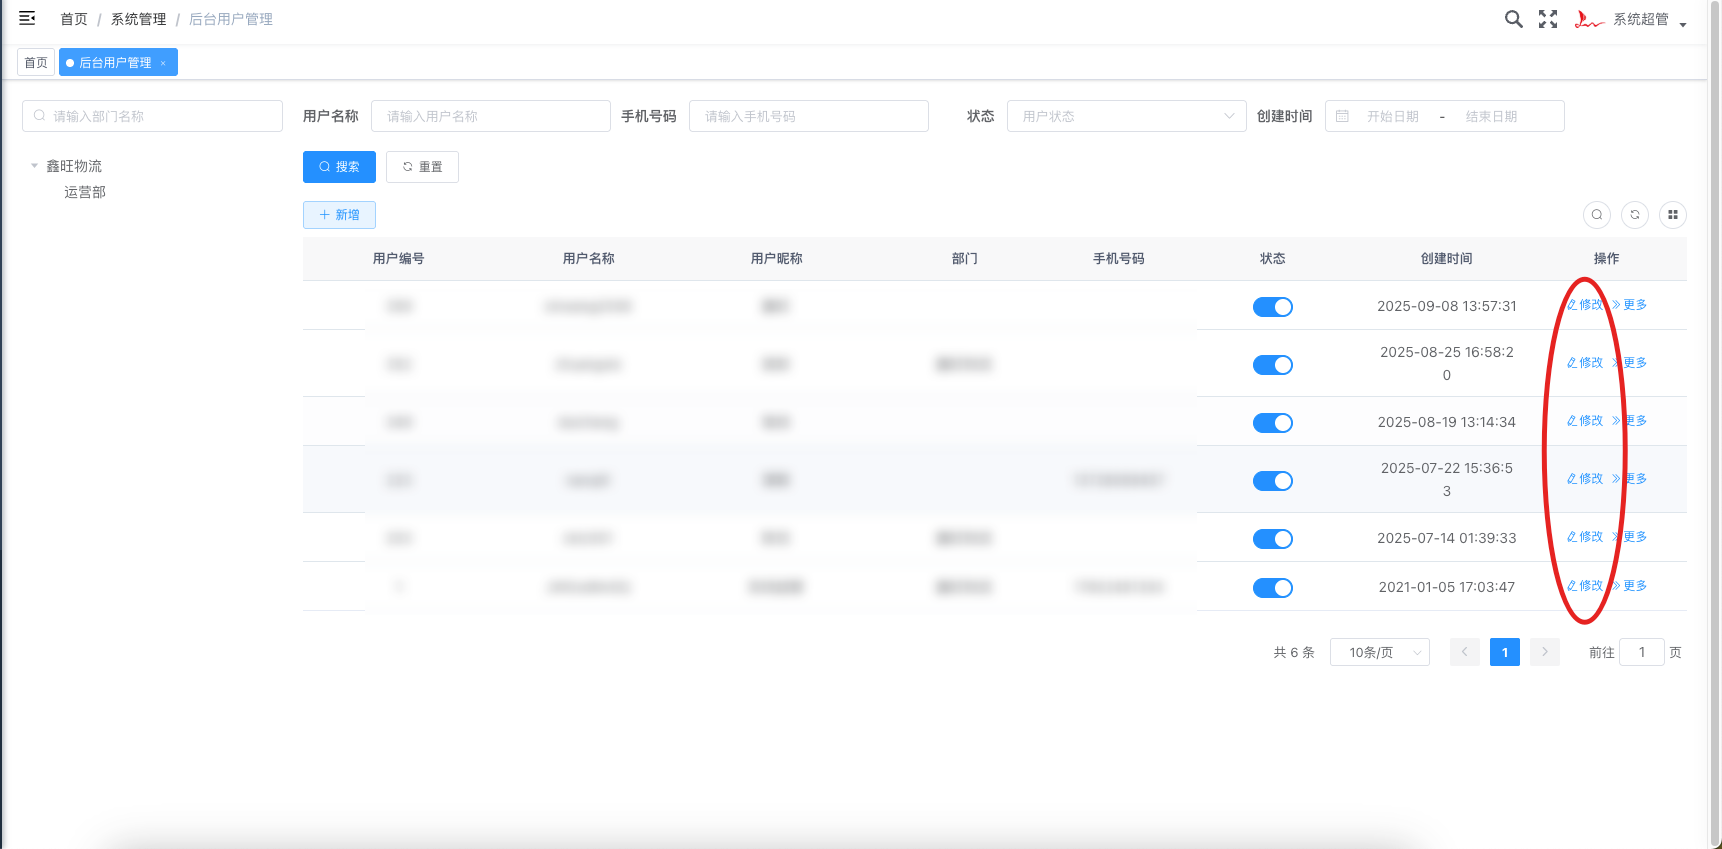Click the red user avatar logo
This screenshot has height=849, width=1722.
coord(1589,19)
